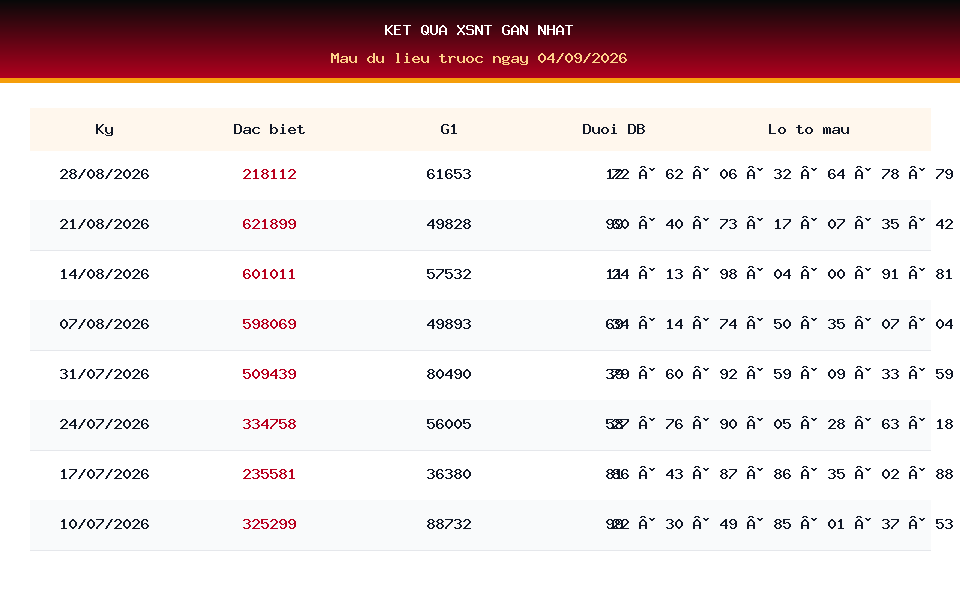960x590 pixels.
Task: Click G1 result 57532
Action: [x=449, y=274]
